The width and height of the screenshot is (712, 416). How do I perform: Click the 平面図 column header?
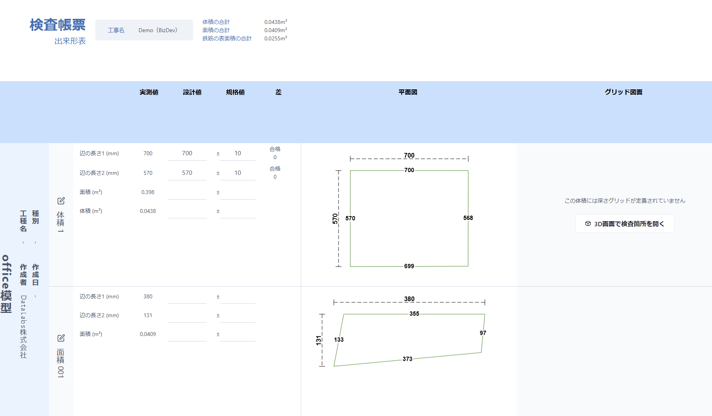[x=408, y=92]
